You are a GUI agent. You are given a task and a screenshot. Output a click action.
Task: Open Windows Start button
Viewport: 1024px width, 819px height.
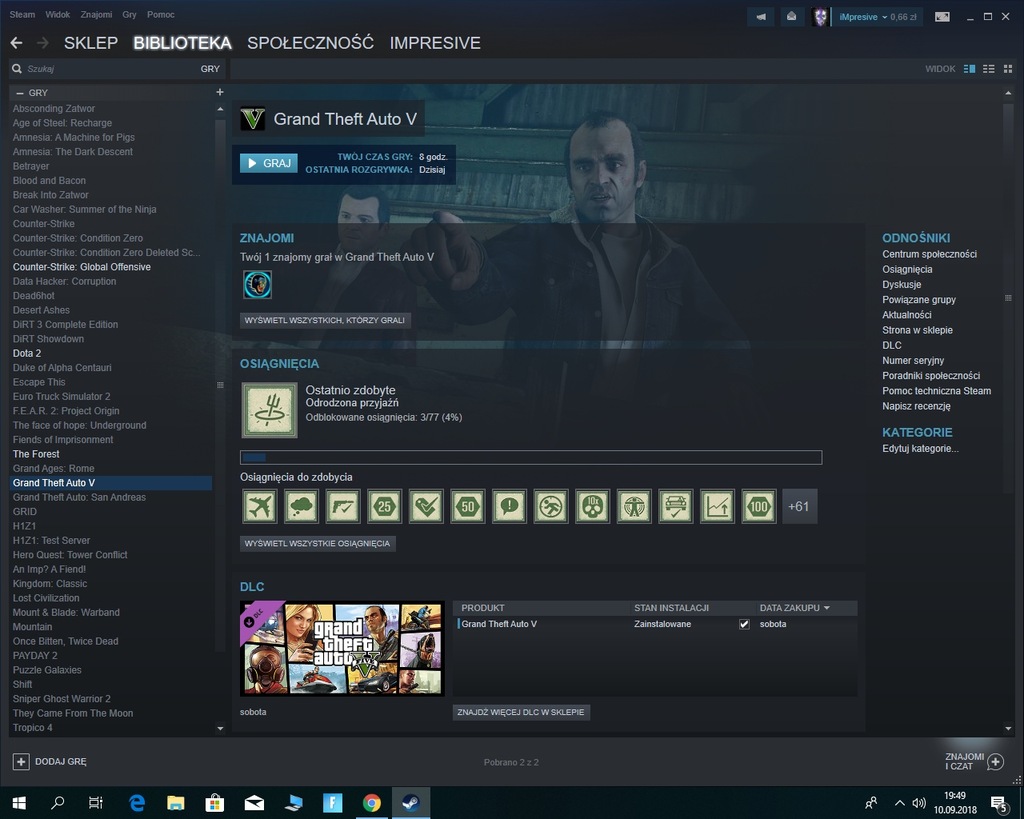pos(19,803)
